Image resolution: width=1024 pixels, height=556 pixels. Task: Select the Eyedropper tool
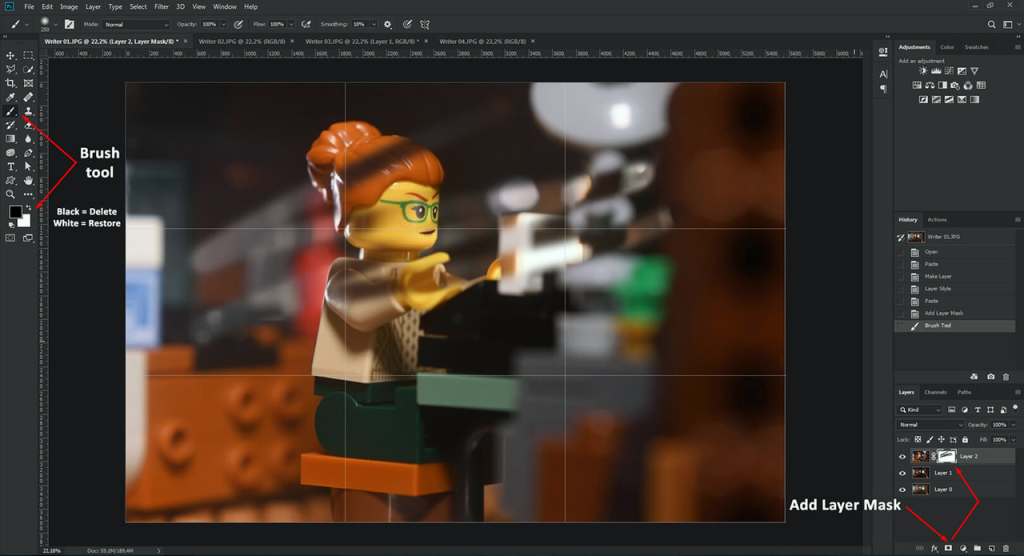[x=10, y=97]
